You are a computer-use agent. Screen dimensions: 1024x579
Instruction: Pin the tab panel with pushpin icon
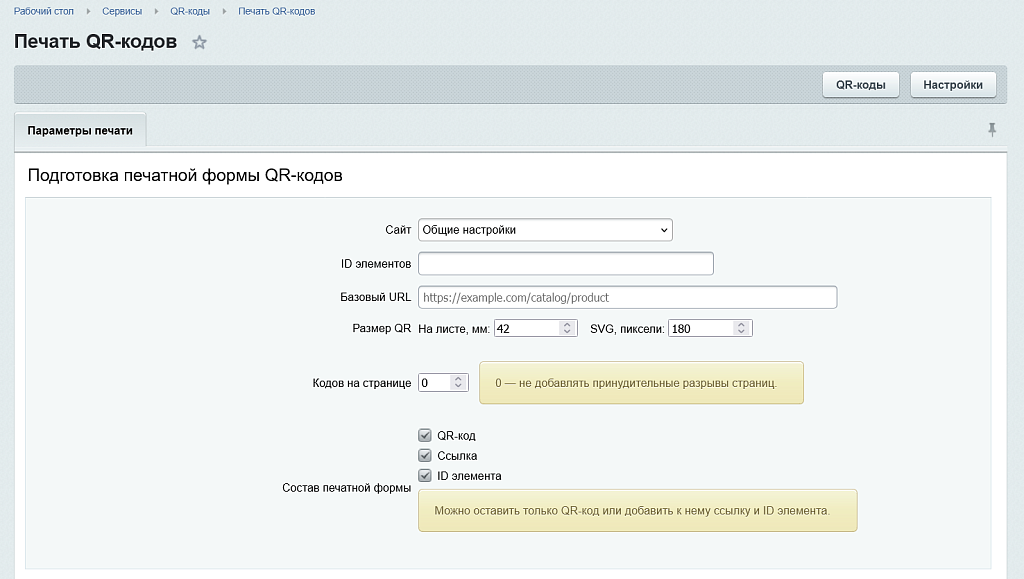pyautogui.click(x=992, y=129)
